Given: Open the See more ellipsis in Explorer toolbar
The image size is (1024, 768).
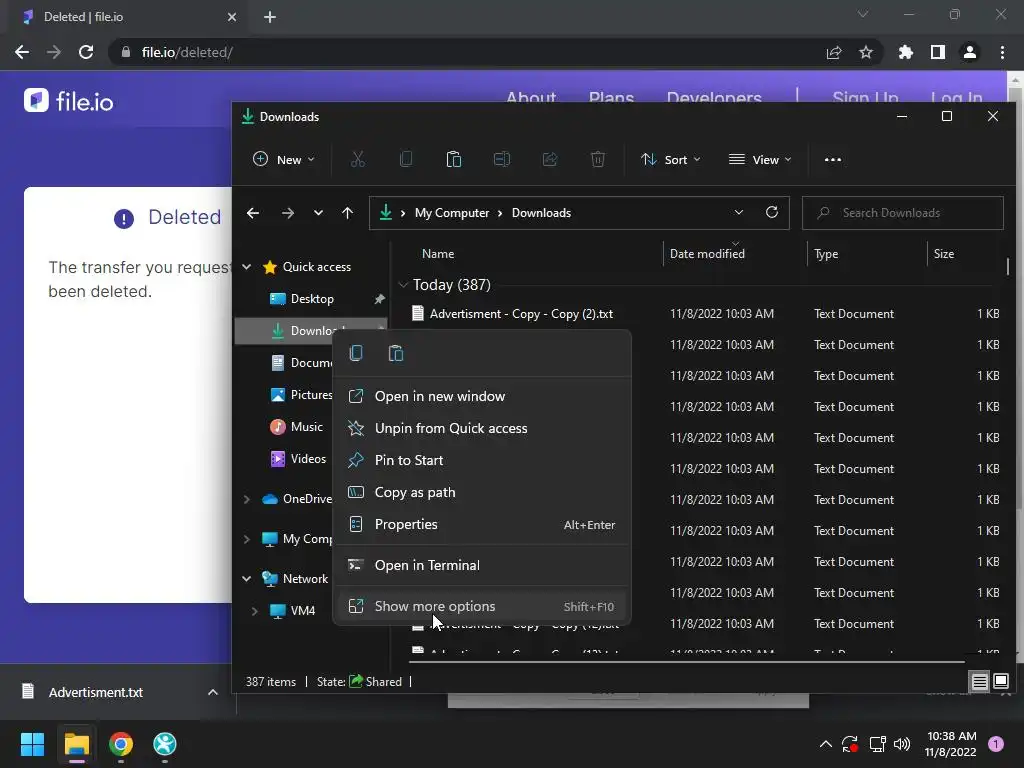Looking at the screenshot, I should (833, 159).
